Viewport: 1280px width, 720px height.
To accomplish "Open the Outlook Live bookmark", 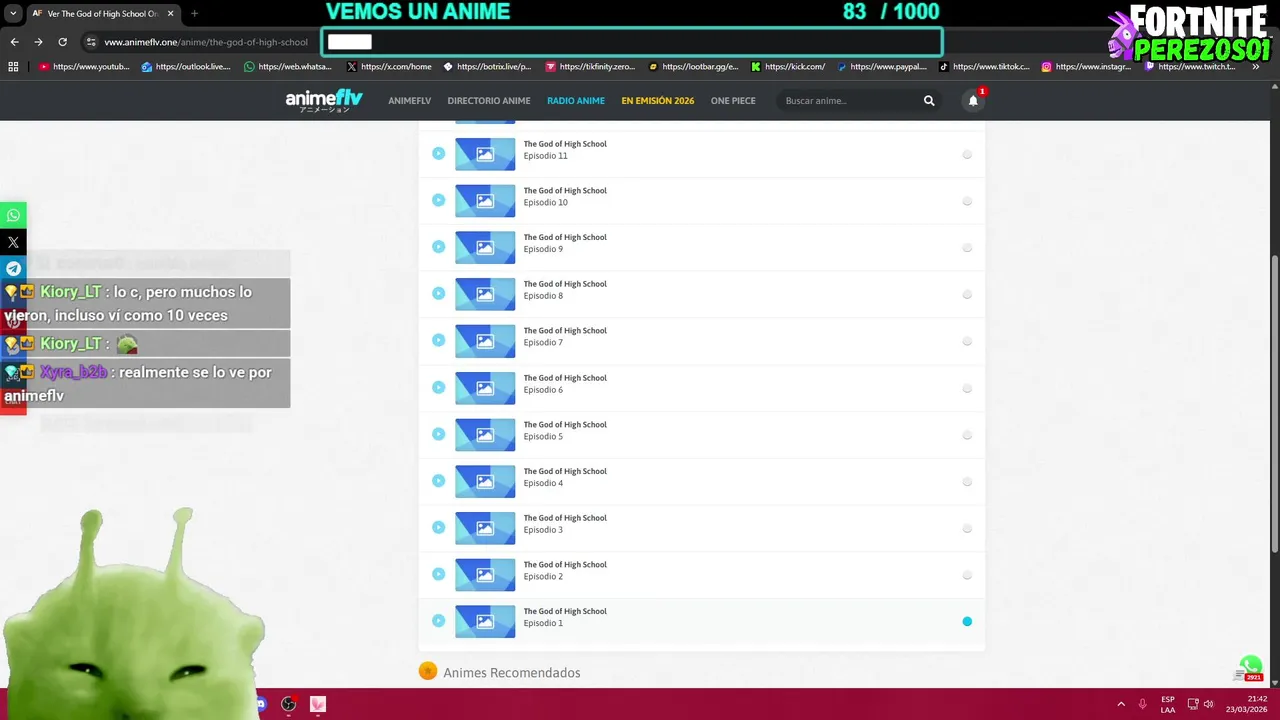I will (x=186, y=67).
